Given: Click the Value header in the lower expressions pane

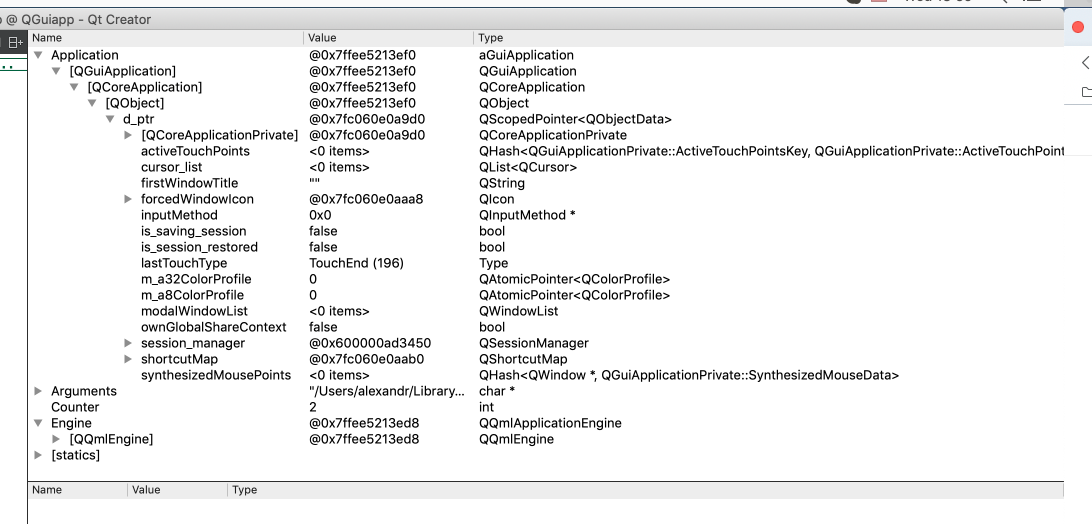Looking at the screenshot, I should coord(146,490).
